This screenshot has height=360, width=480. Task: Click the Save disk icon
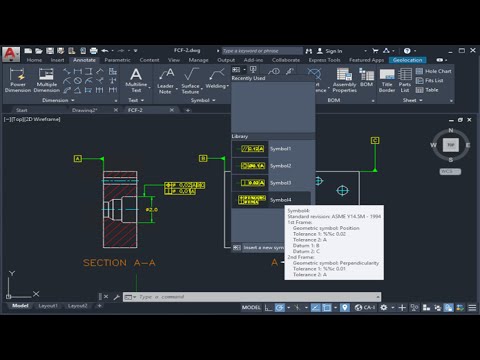(50, 51)
